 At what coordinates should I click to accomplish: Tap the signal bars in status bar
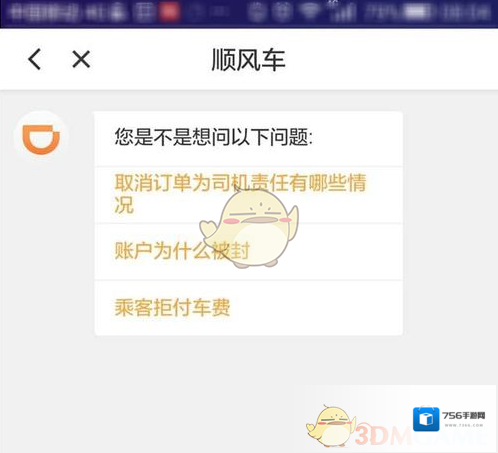coord(343,12)
